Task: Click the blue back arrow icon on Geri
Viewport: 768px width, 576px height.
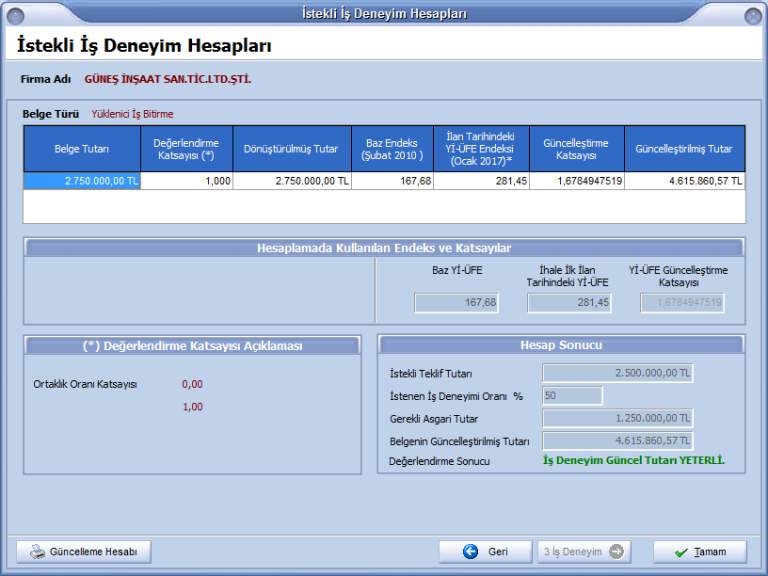Action: 470,552
